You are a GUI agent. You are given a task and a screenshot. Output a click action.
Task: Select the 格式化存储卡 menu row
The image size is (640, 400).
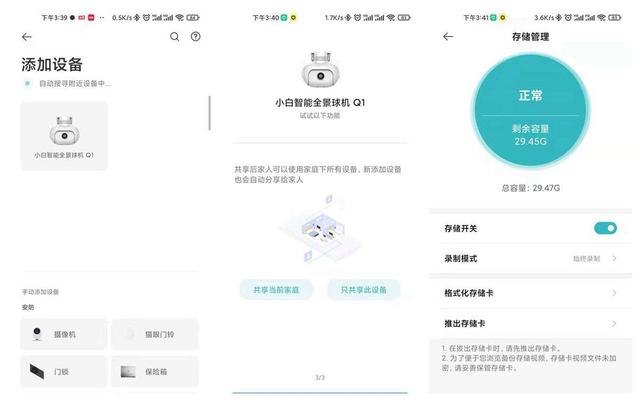pos(531,293)
